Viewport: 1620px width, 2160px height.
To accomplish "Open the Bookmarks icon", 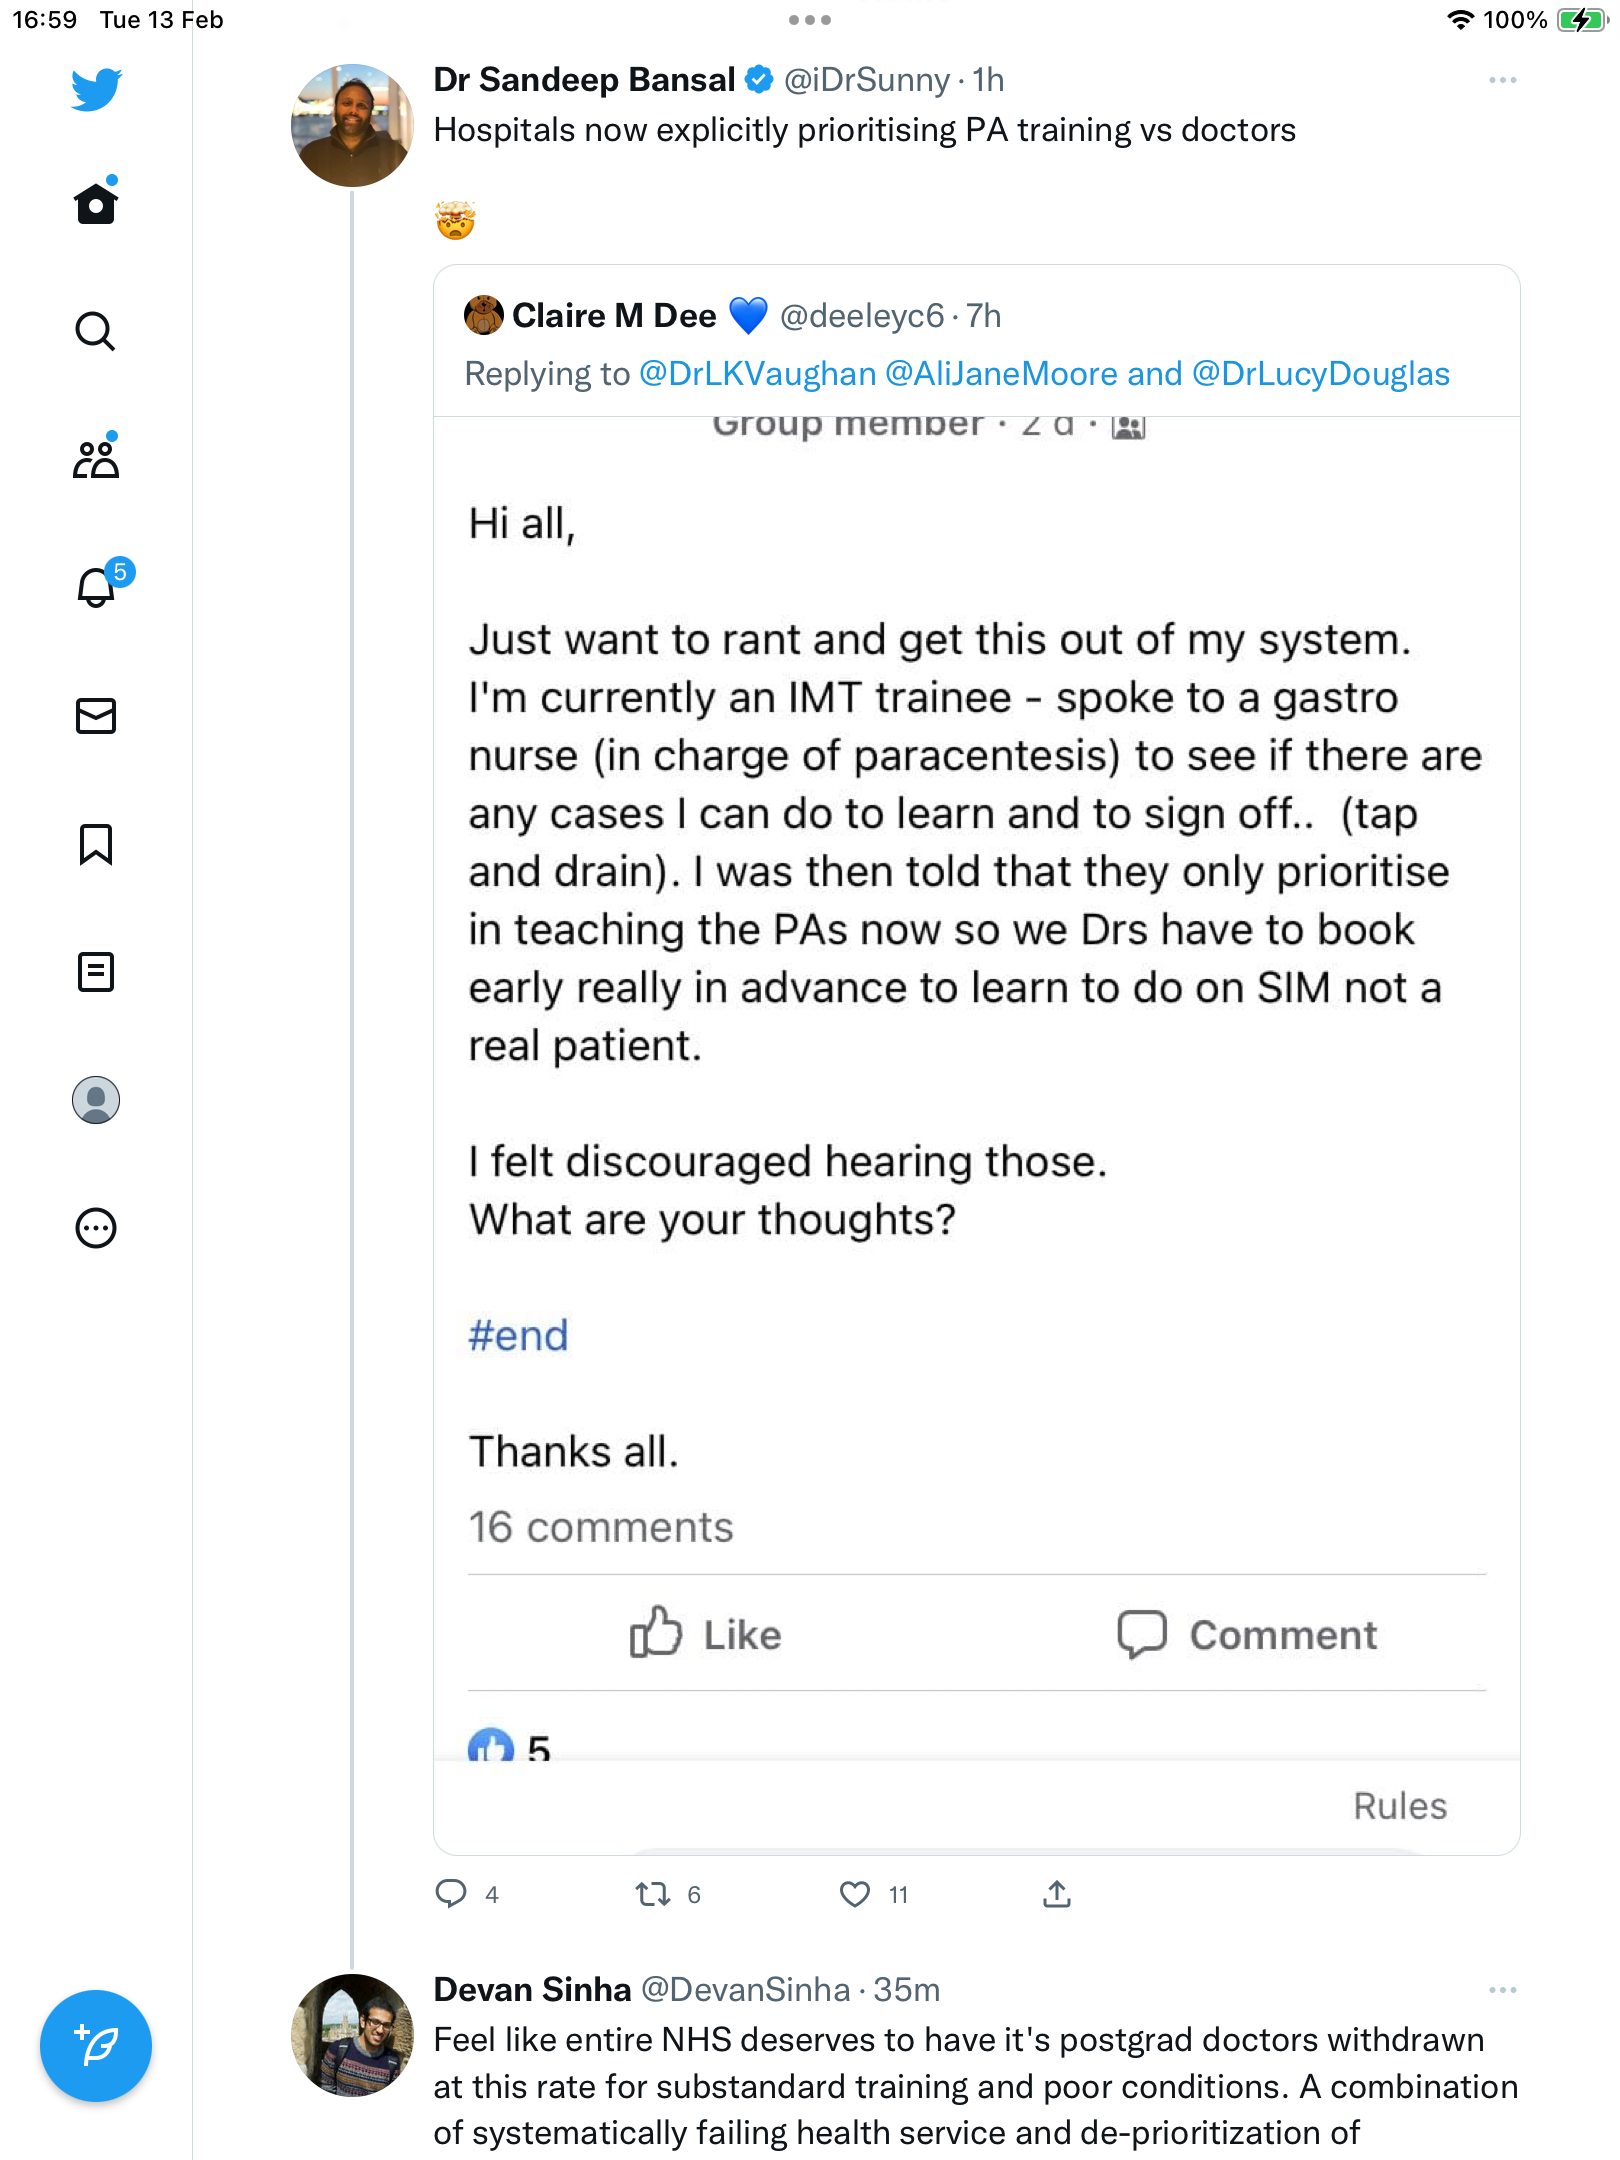I will pos(96,844).
